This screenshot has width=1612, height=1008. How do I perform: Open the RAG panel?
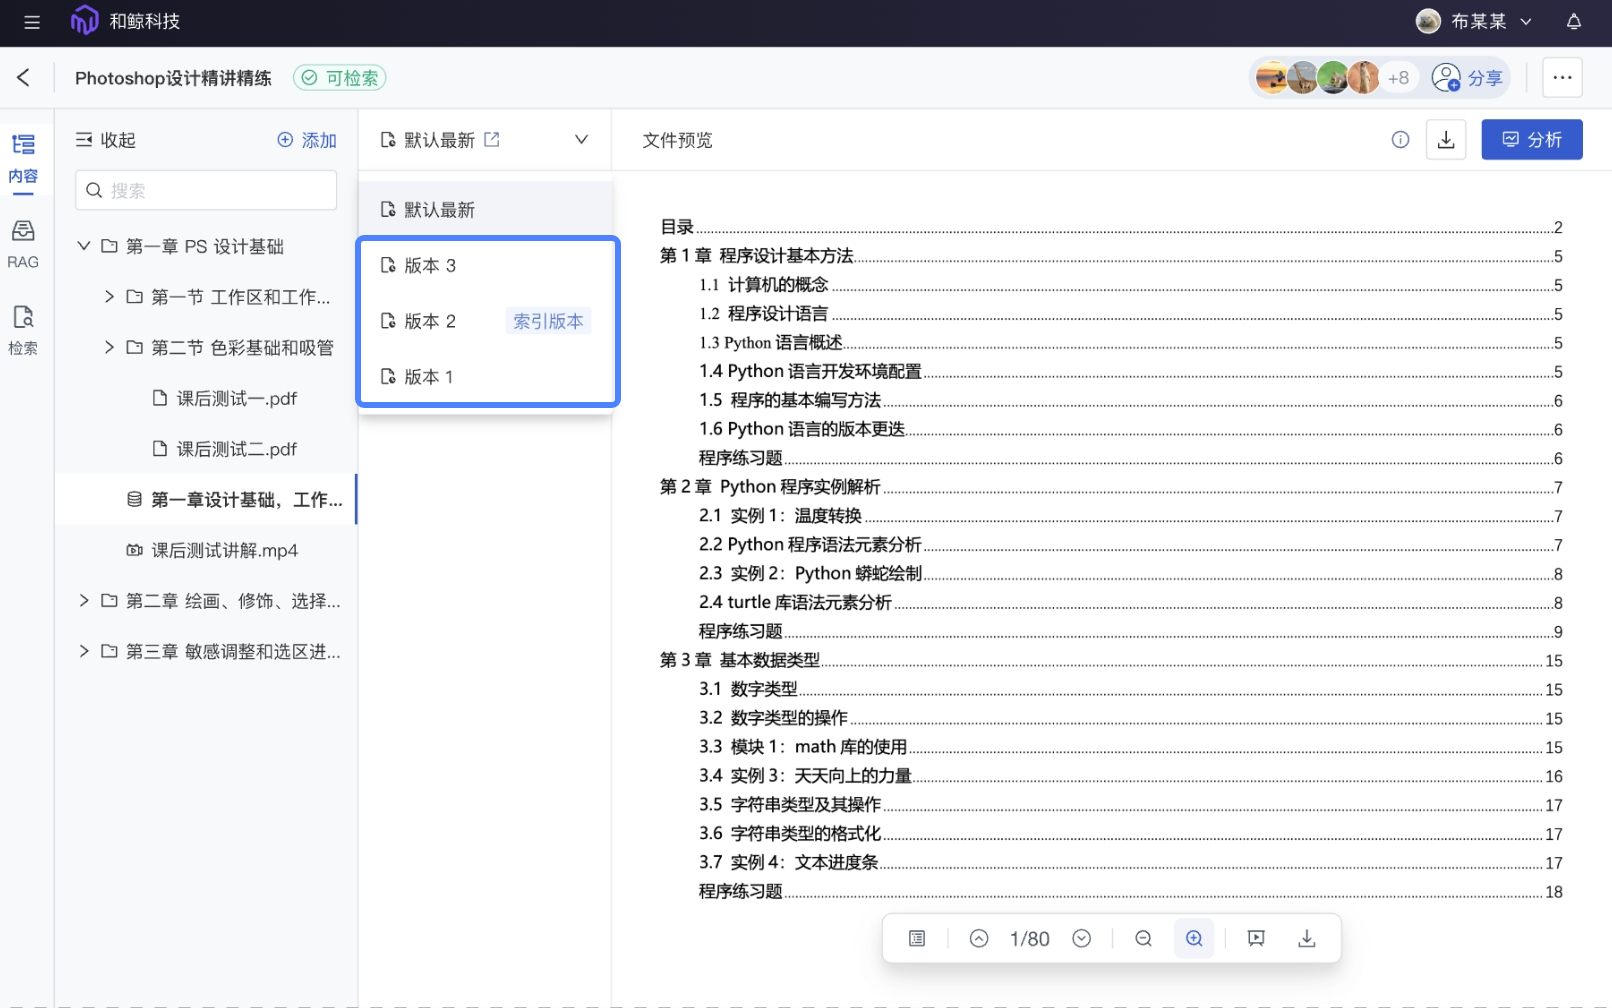[x=23, y=245]
